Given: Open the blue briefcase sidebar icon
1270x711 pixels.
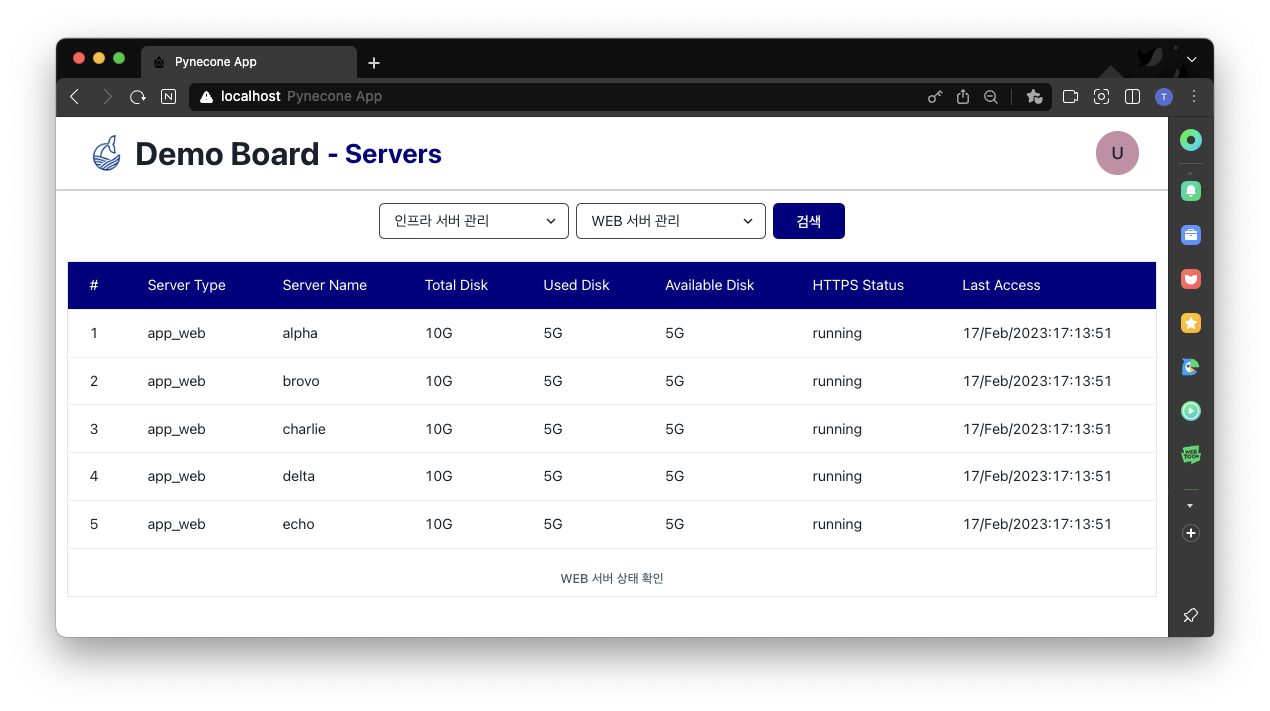Looking at the screenshot, I should (1190, 235).
